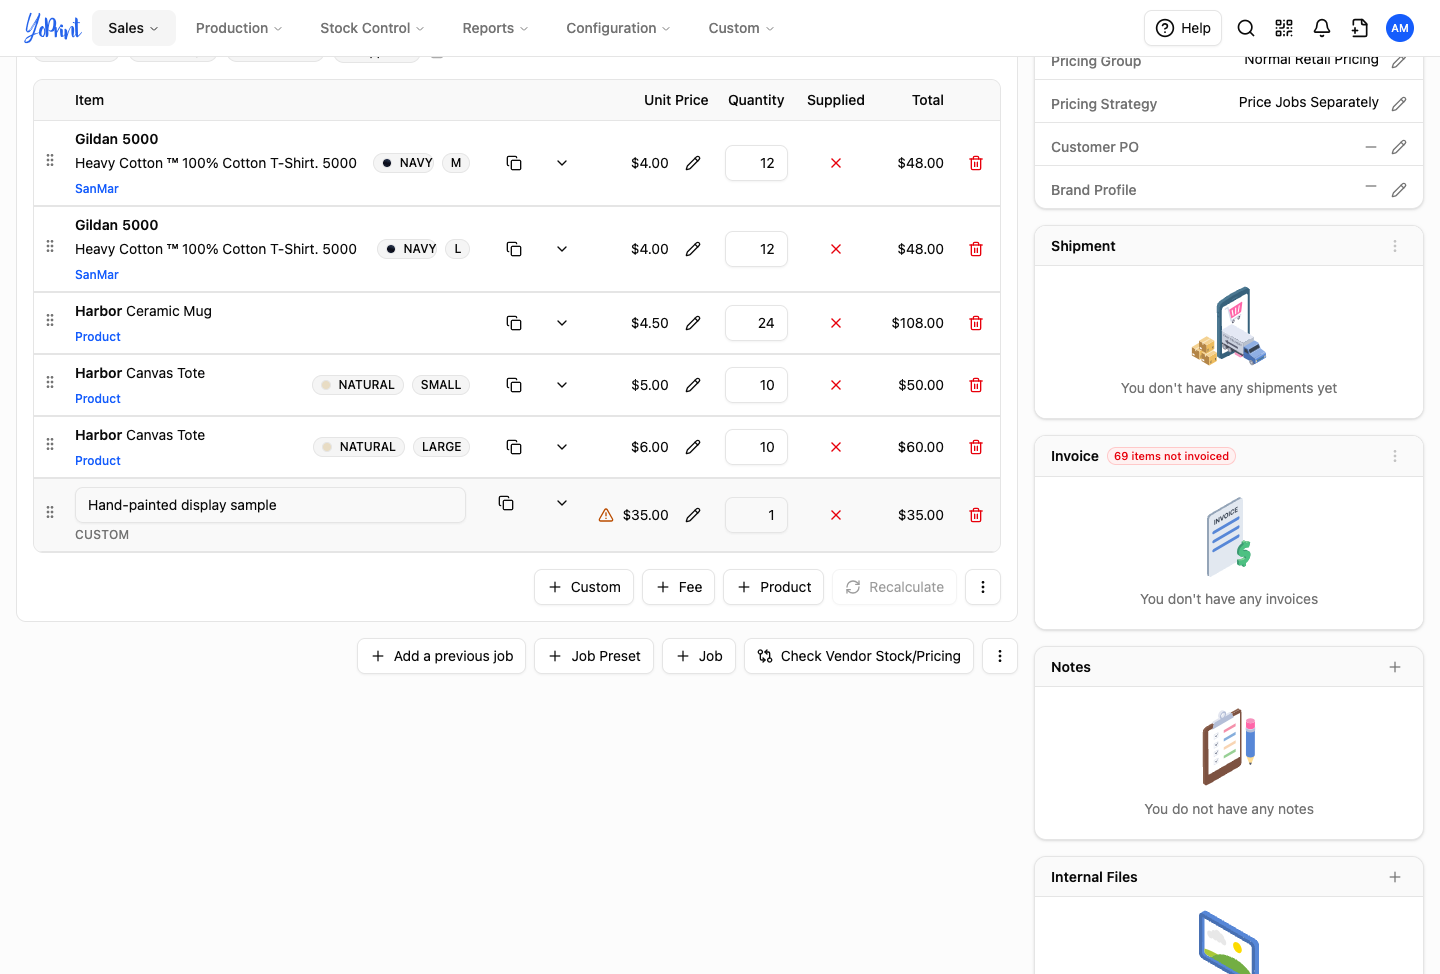Image resolution: width=1440 pixels, height=974 pixels.
Task: Duplicate the Gildan 5000 Navy M item
Action: click(x=514, y=163)
